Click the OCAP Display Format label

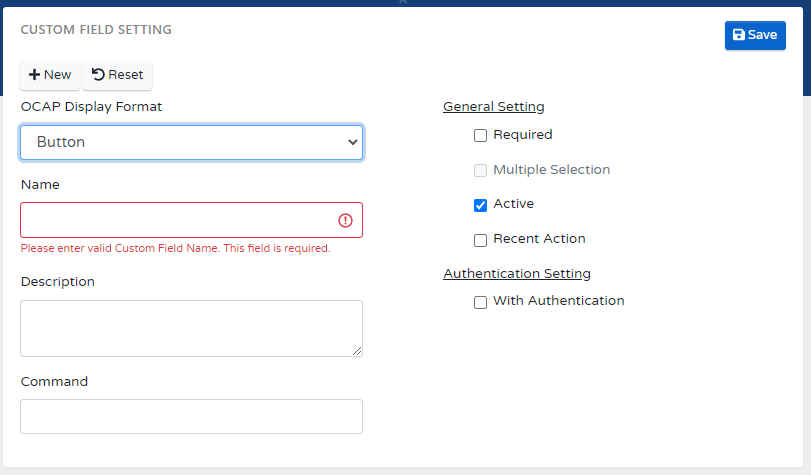[x=91, y=106]
